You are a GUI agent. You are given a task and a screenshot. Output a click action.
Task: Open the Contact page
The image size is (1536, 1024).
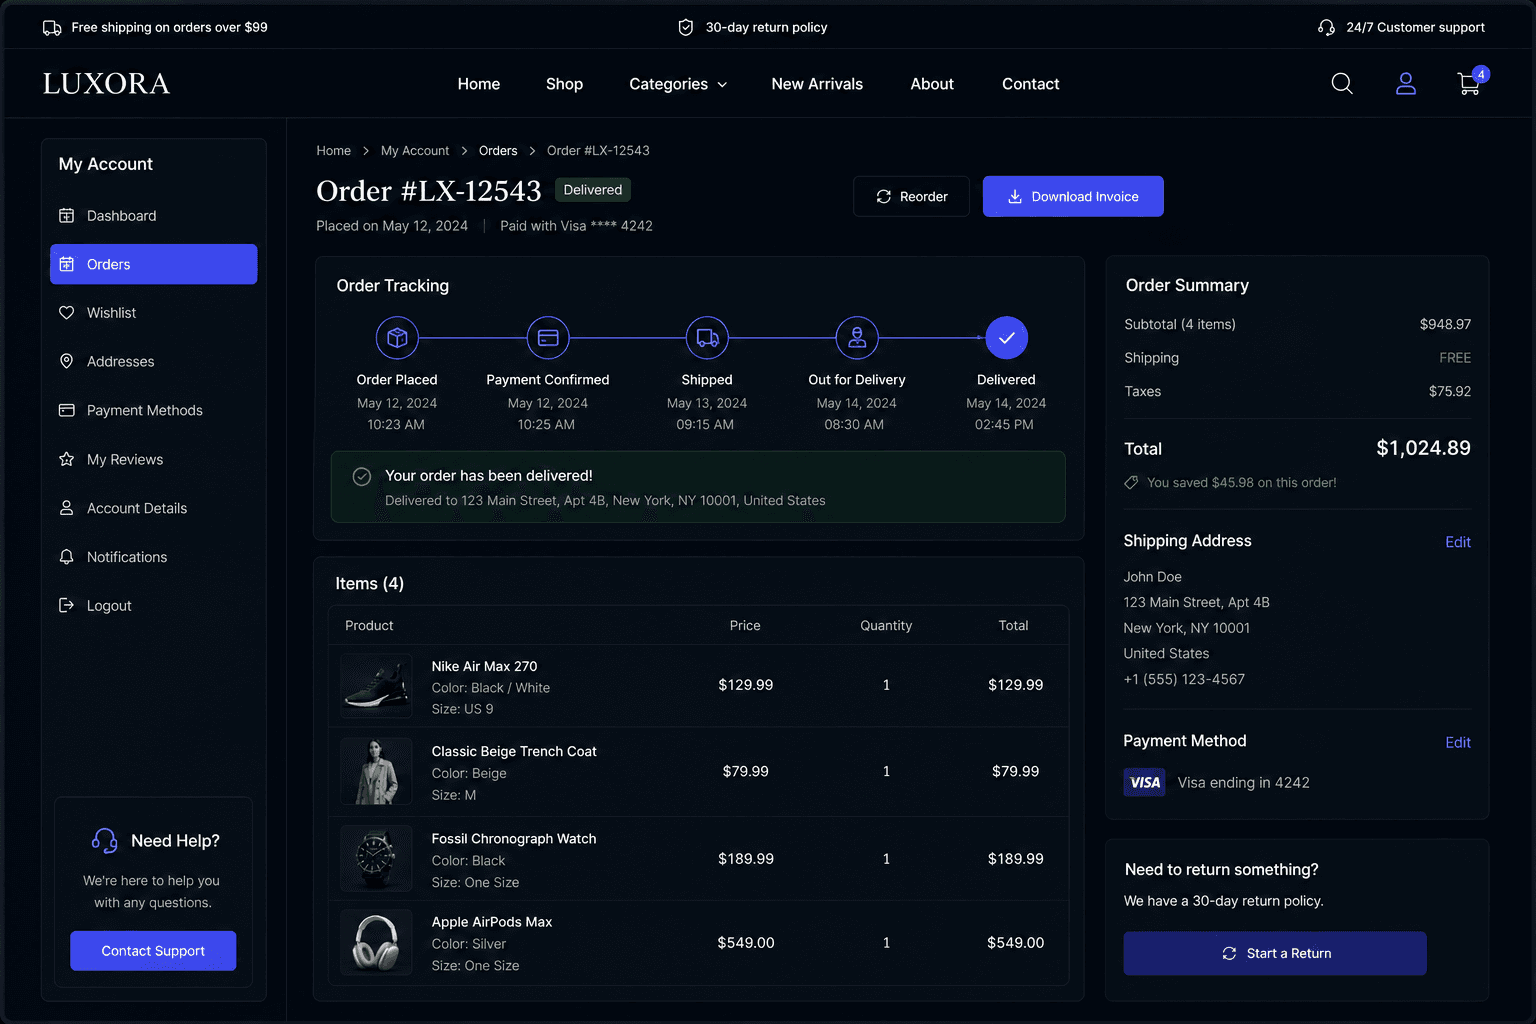tap(1031, 84)
